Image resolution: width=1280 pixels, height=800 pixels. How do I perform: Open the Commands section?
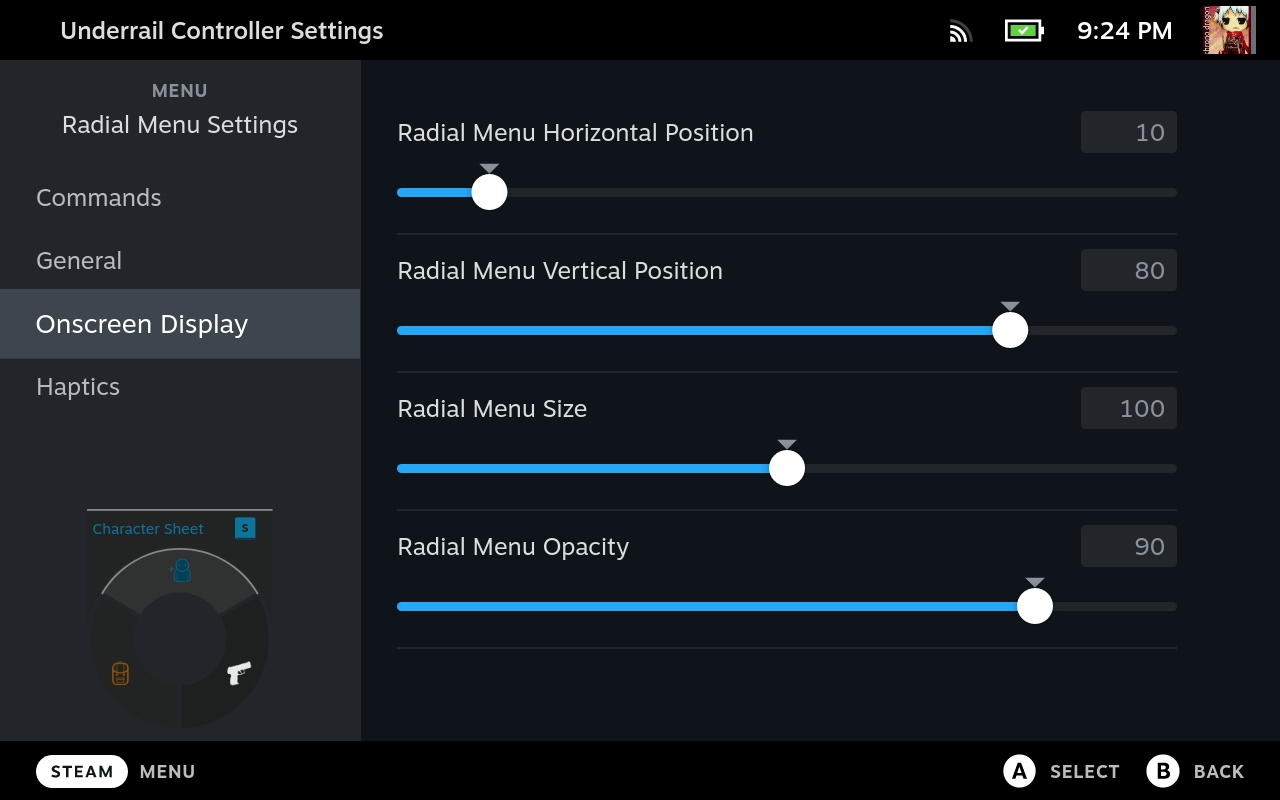pos(99,198)
